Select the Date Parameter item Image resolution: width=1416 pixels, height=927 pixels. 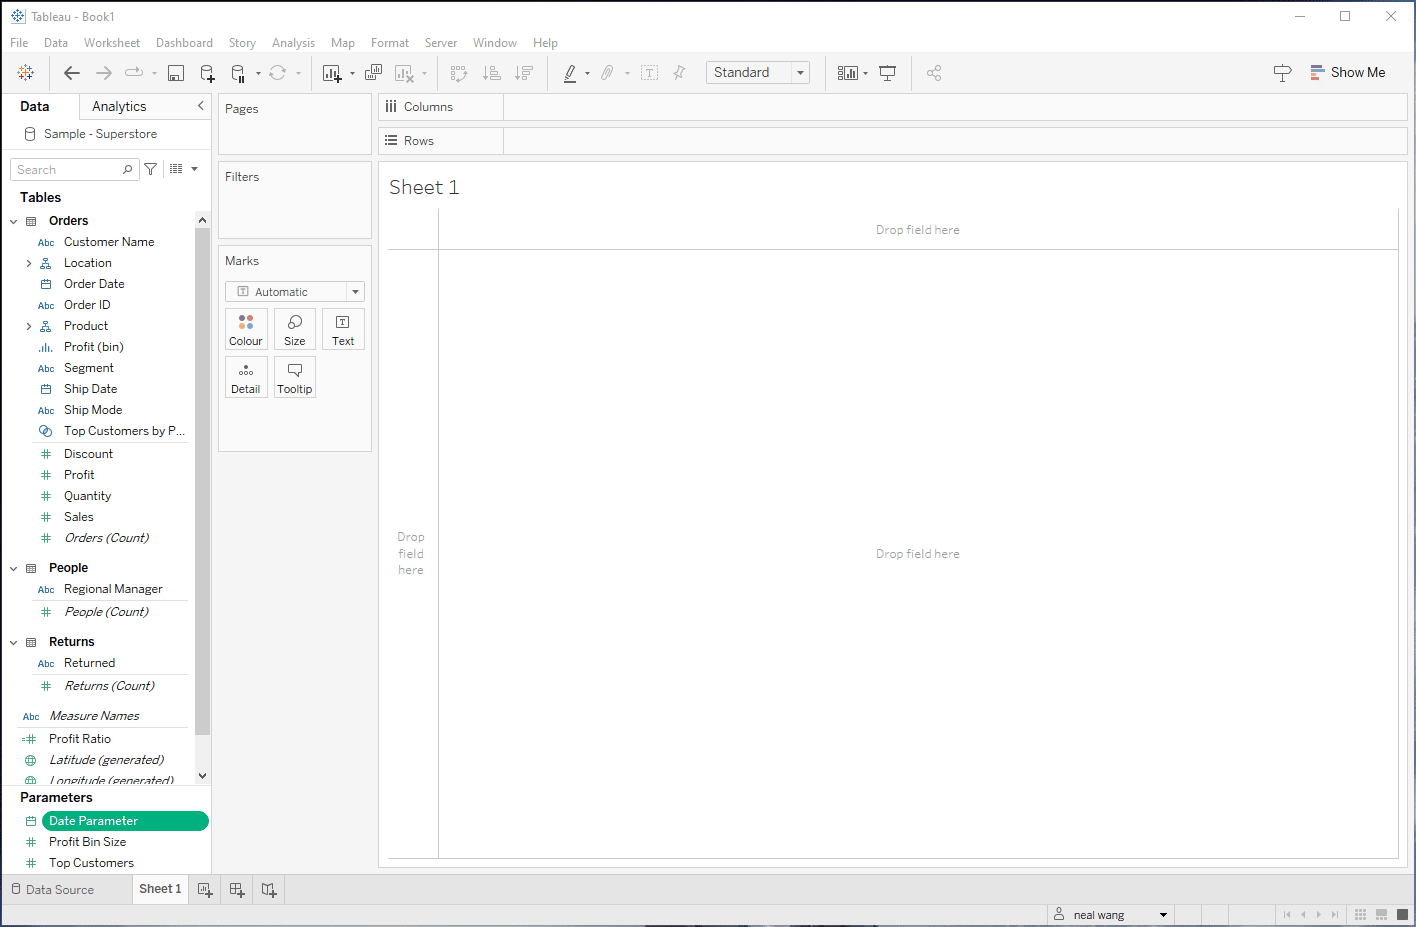tap(124, 821)
